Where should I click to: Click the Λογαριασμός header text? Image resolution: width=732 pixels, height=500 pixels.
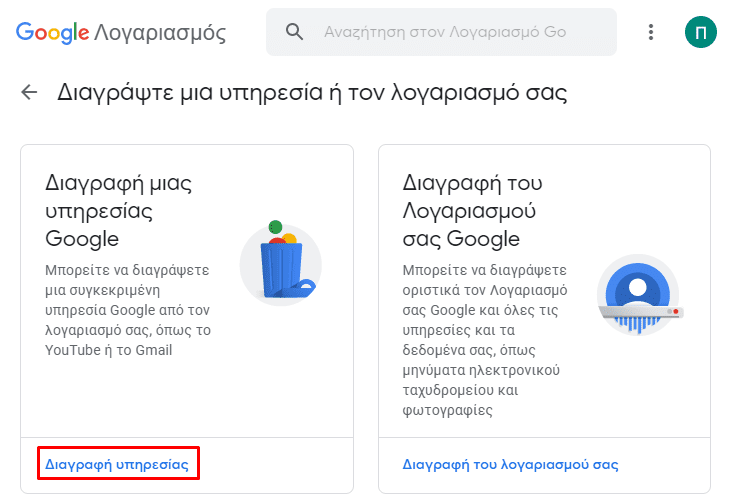160,33
